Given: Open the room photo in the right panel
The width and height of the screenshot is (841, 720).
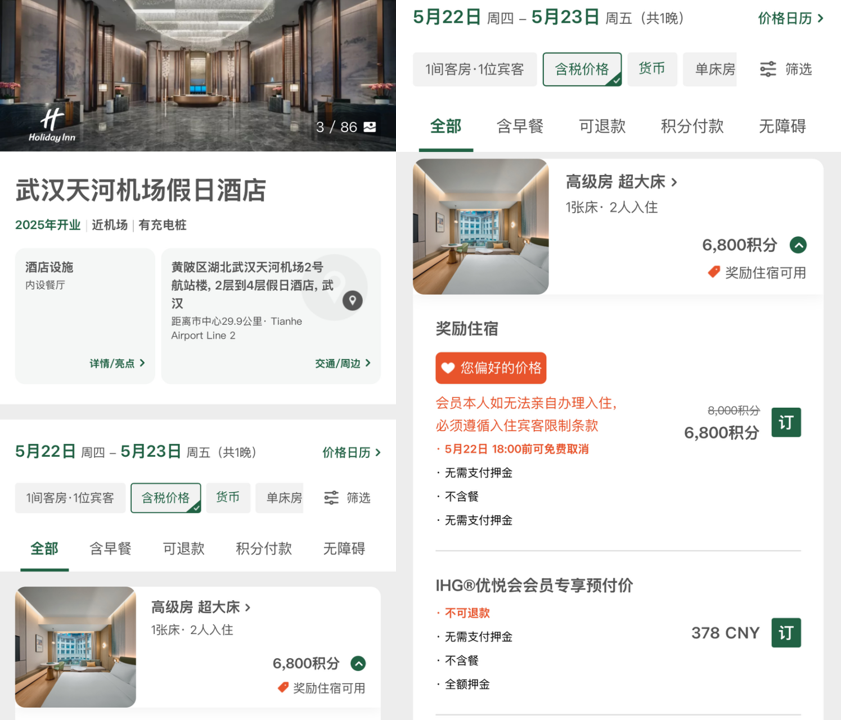Looking at the screenshot, I should 481,226.
